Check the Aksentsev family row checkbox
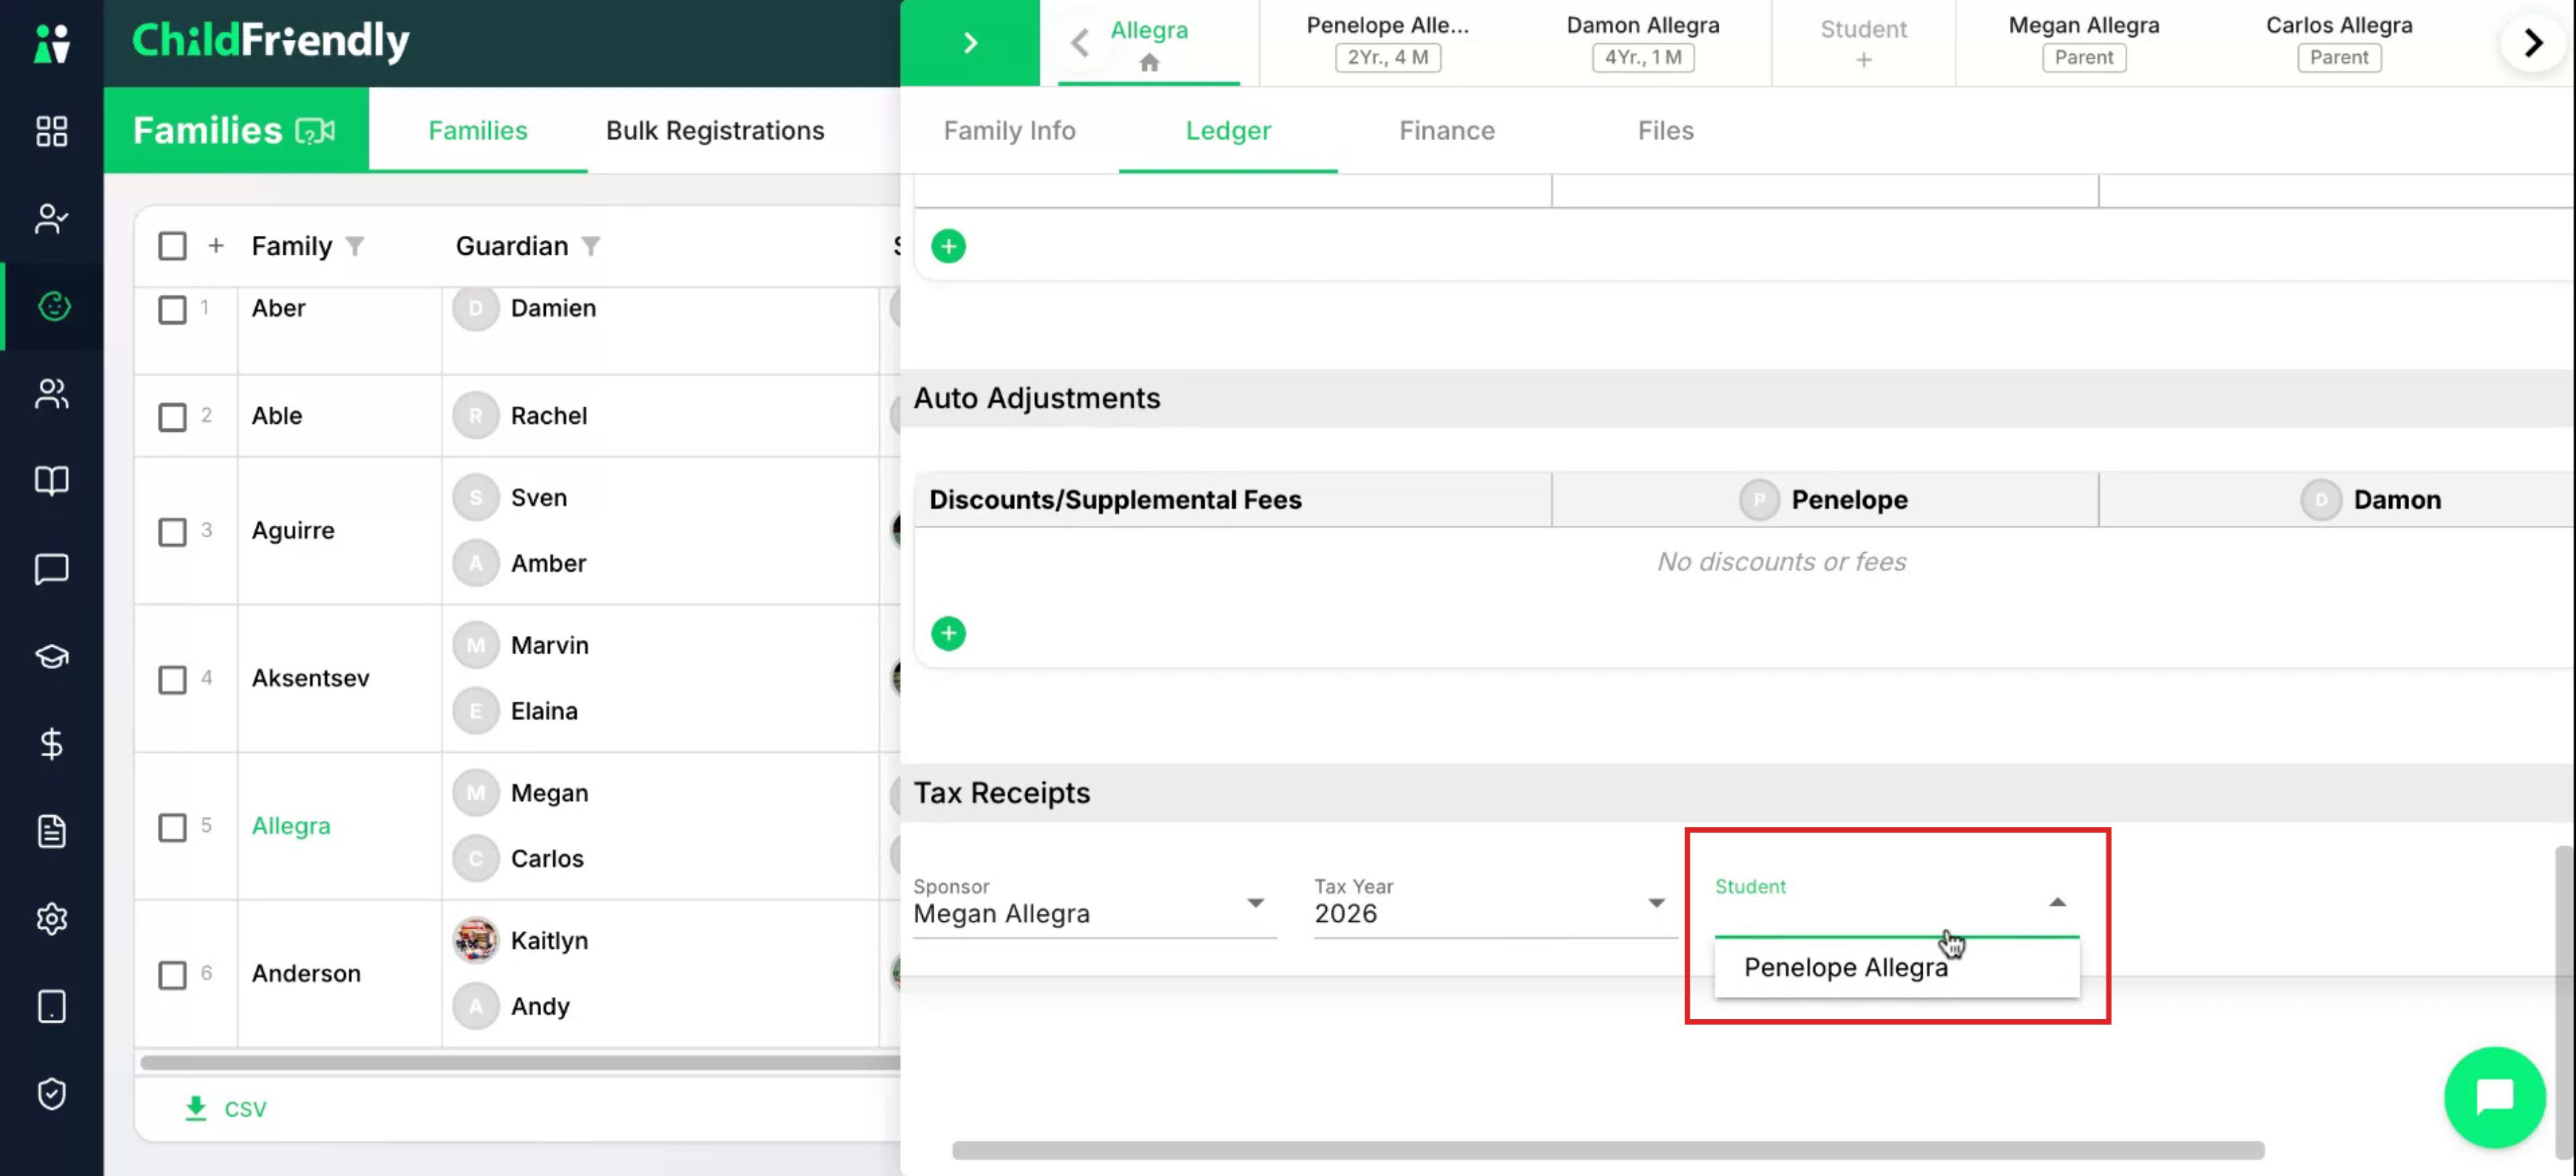 click(x=172, y=679)
